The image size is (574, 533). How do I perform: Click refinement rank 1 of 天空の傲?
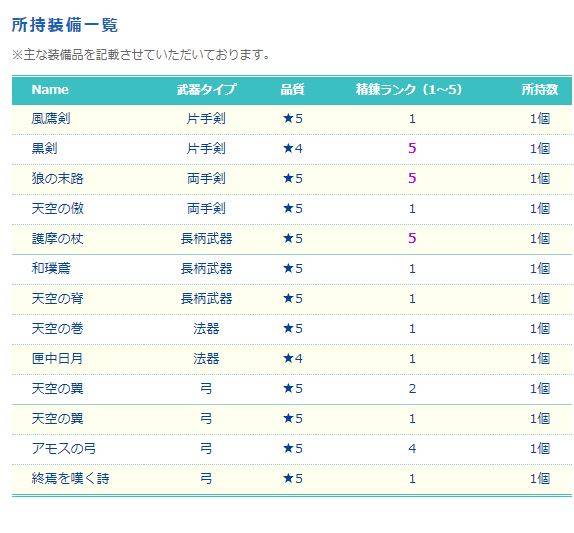(412, 209)
